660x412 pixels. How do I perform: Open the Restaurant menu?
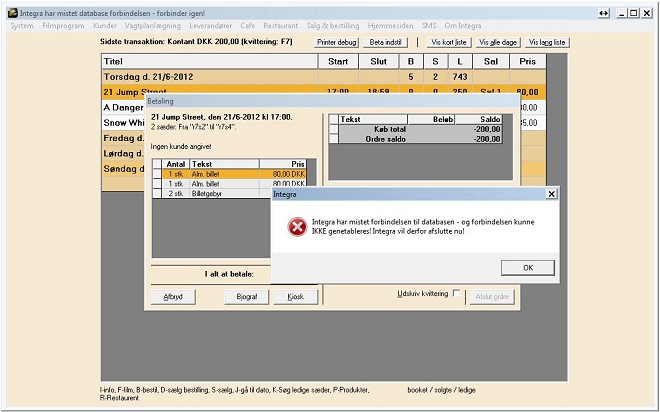280,26
